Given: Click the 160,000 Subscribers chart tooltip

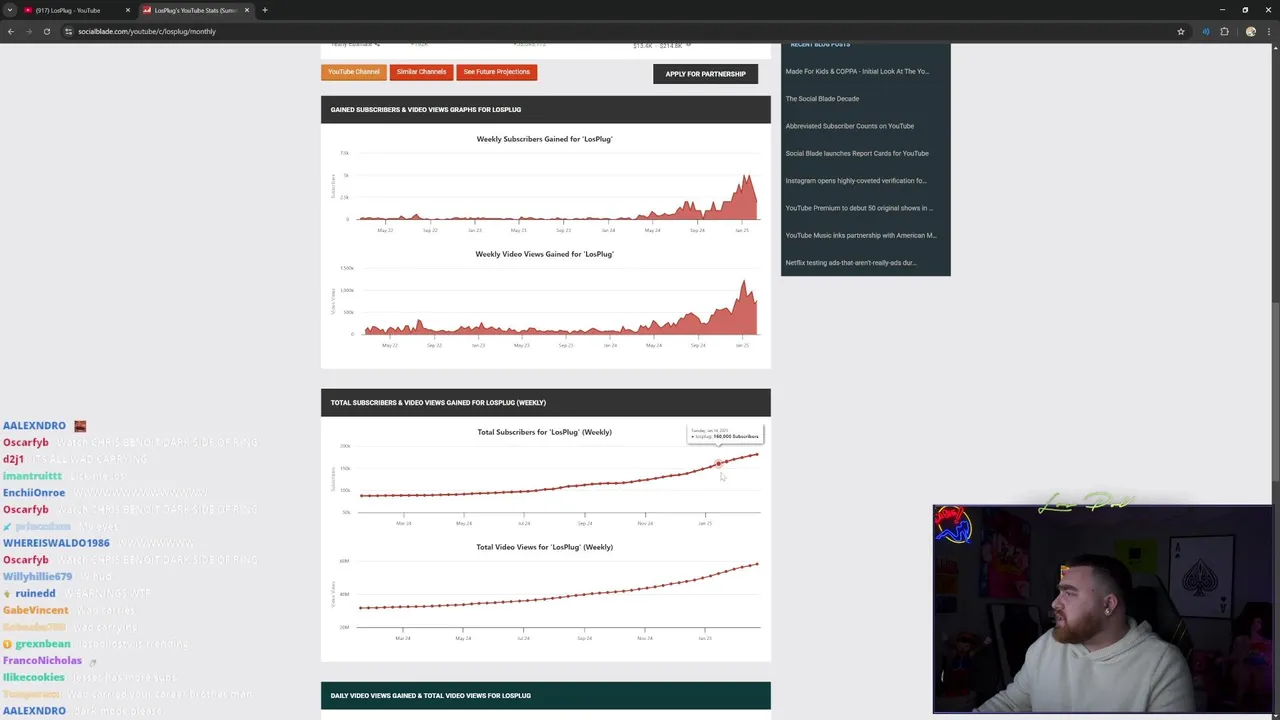Looking at the screenshot, I should point(725,434).
